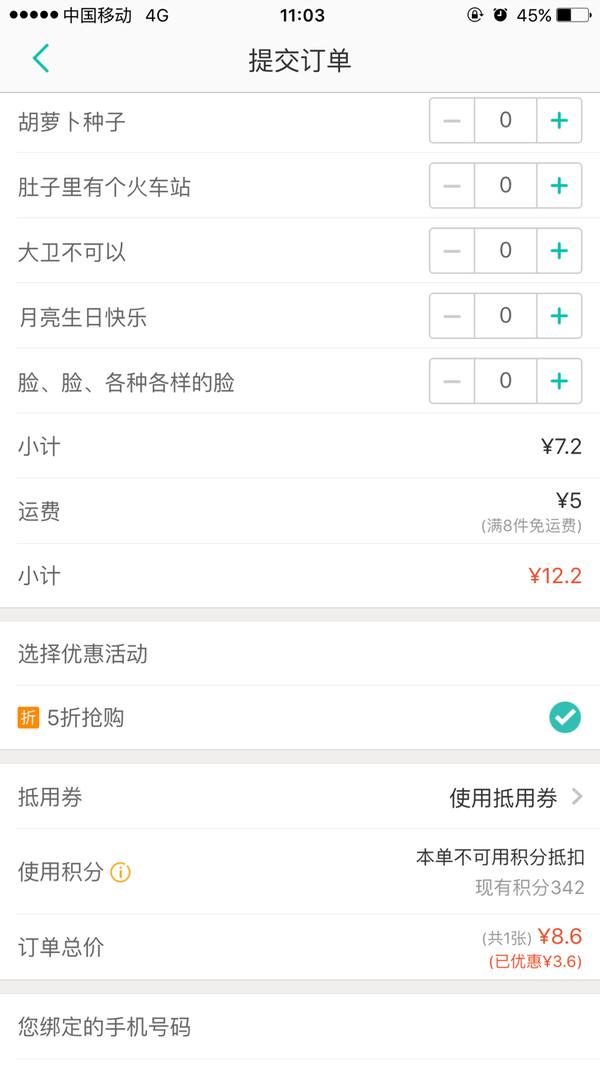Decrease quantity of 胡萝卜种子 with minus

pyautogui.click(x=452, y=121)
